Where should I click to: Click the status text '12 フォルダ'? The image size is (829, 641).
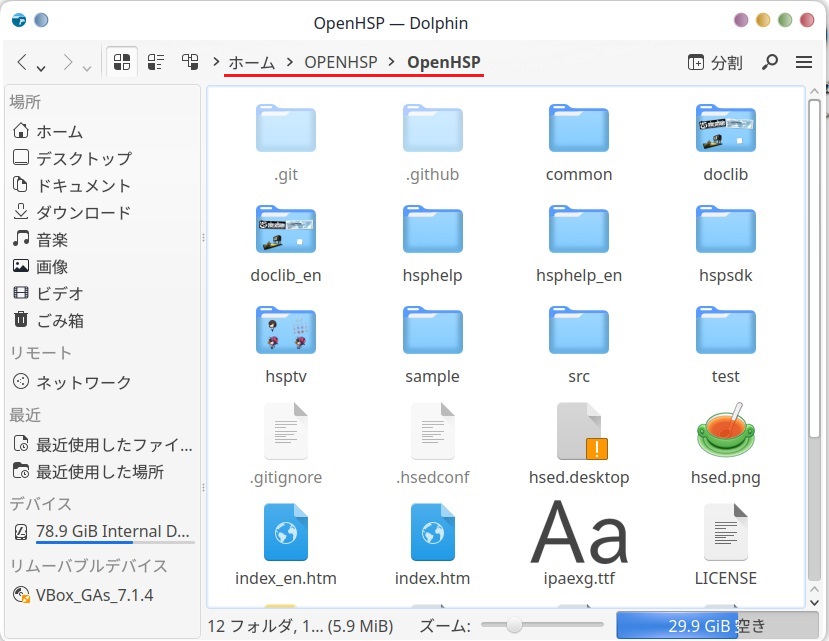pos(252,626)
